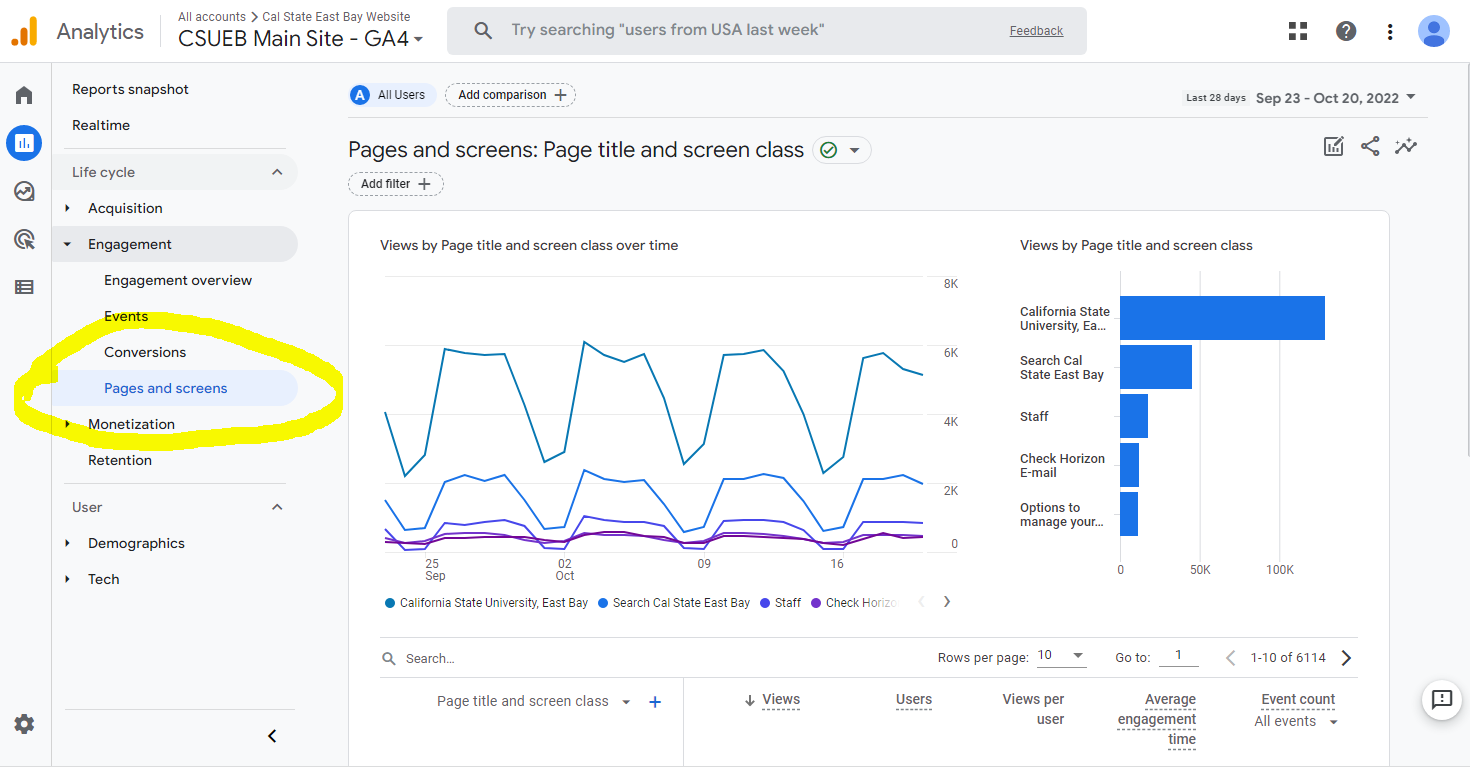
Task: Open the date range Sep 23 - Oct 20 dropdown
Action: pos(1336,98)
